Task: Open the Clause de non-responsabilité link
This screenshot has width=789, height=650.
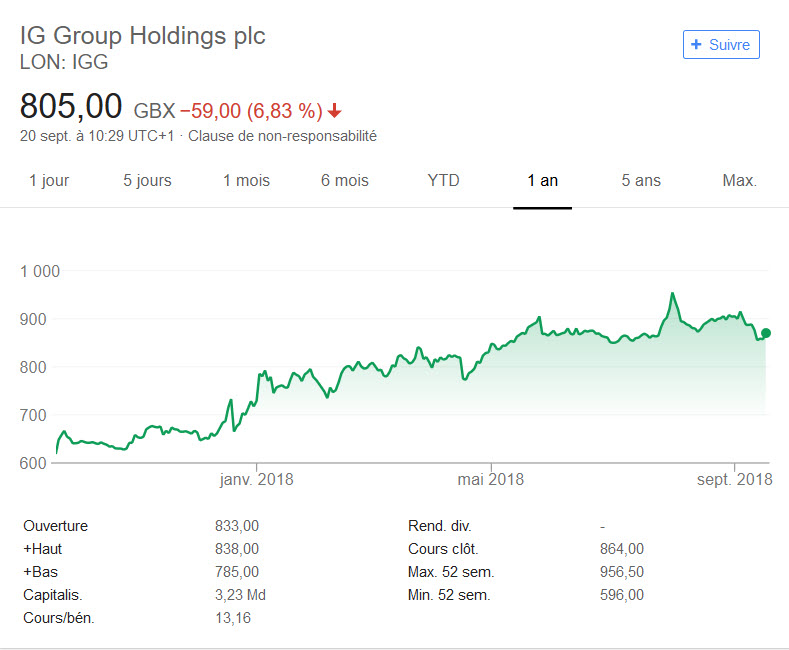Action: point(282,136)
